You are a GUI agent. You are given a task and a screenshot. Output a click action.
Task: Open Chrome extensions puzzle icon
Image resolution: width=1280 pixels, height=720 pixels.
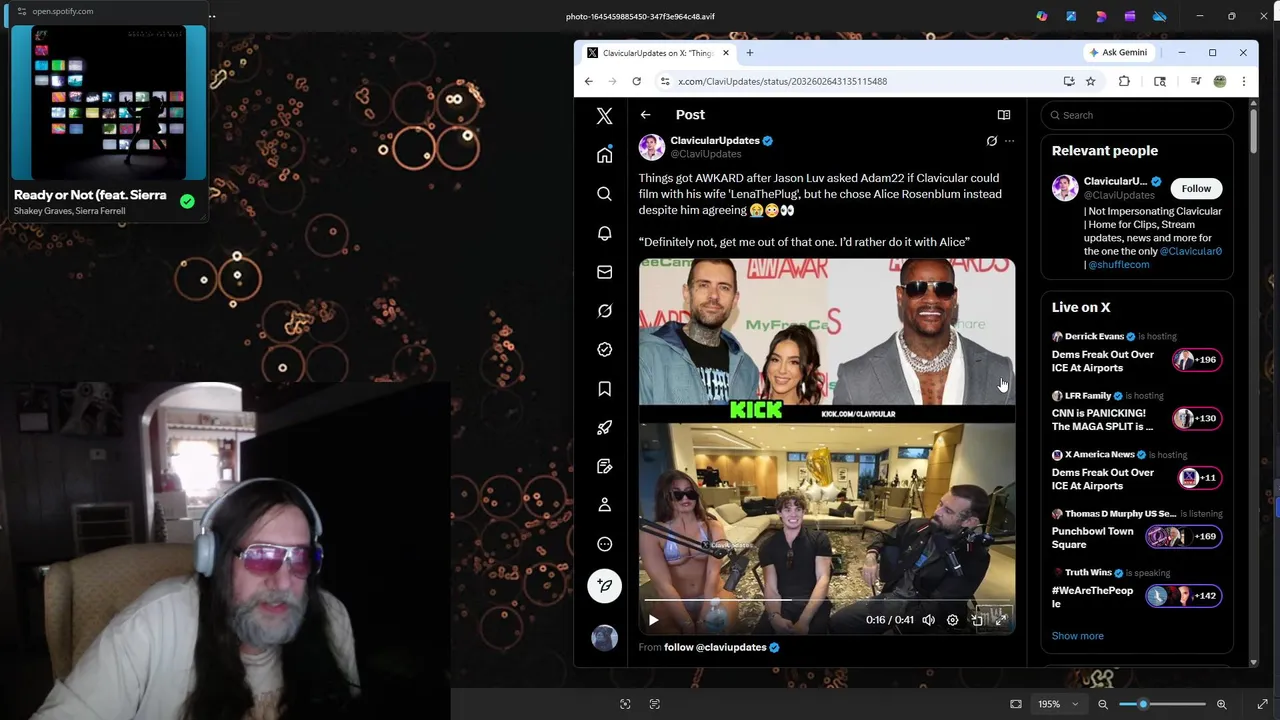[1124, 81]
